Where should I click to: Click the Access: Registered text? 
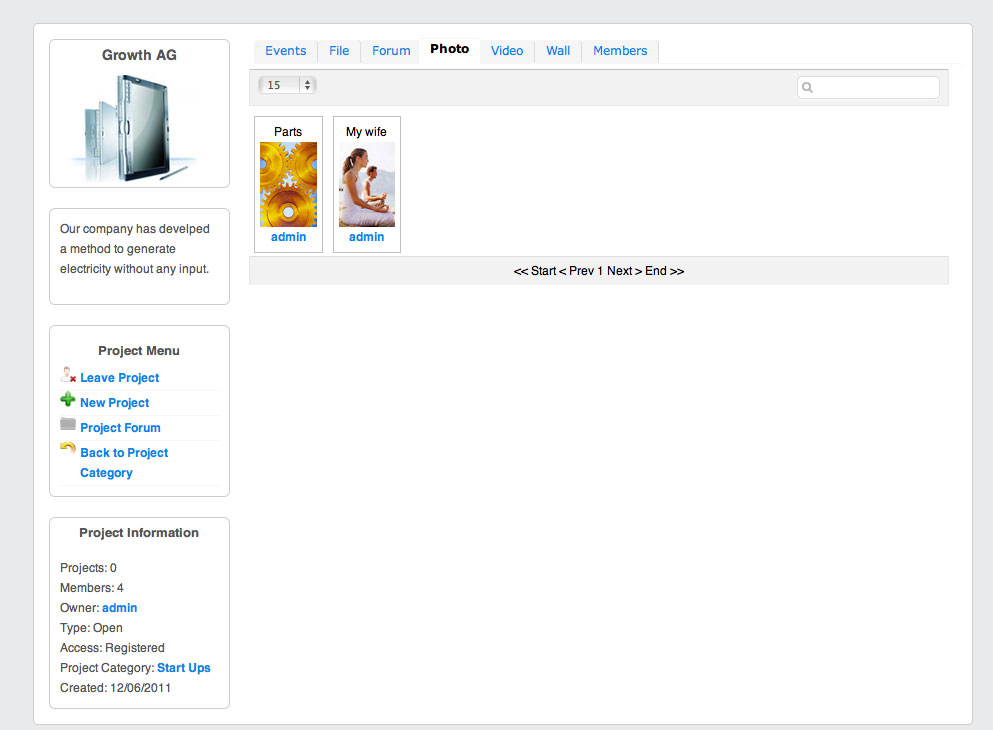point(112,648)
